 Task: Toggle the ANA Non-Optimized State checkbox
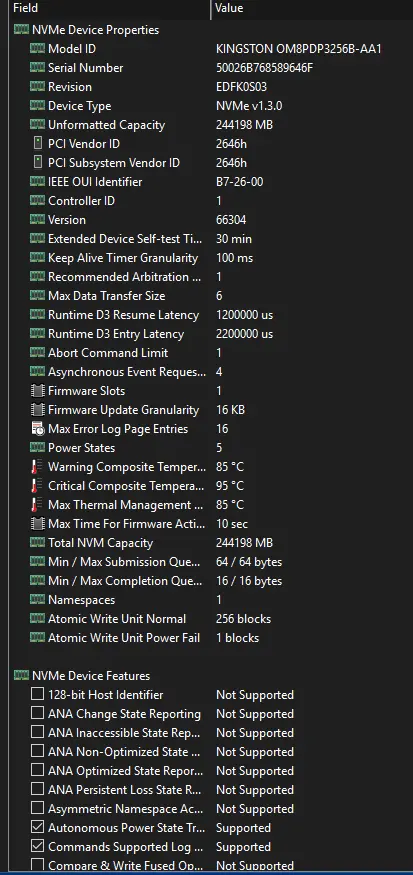(37, 751)
